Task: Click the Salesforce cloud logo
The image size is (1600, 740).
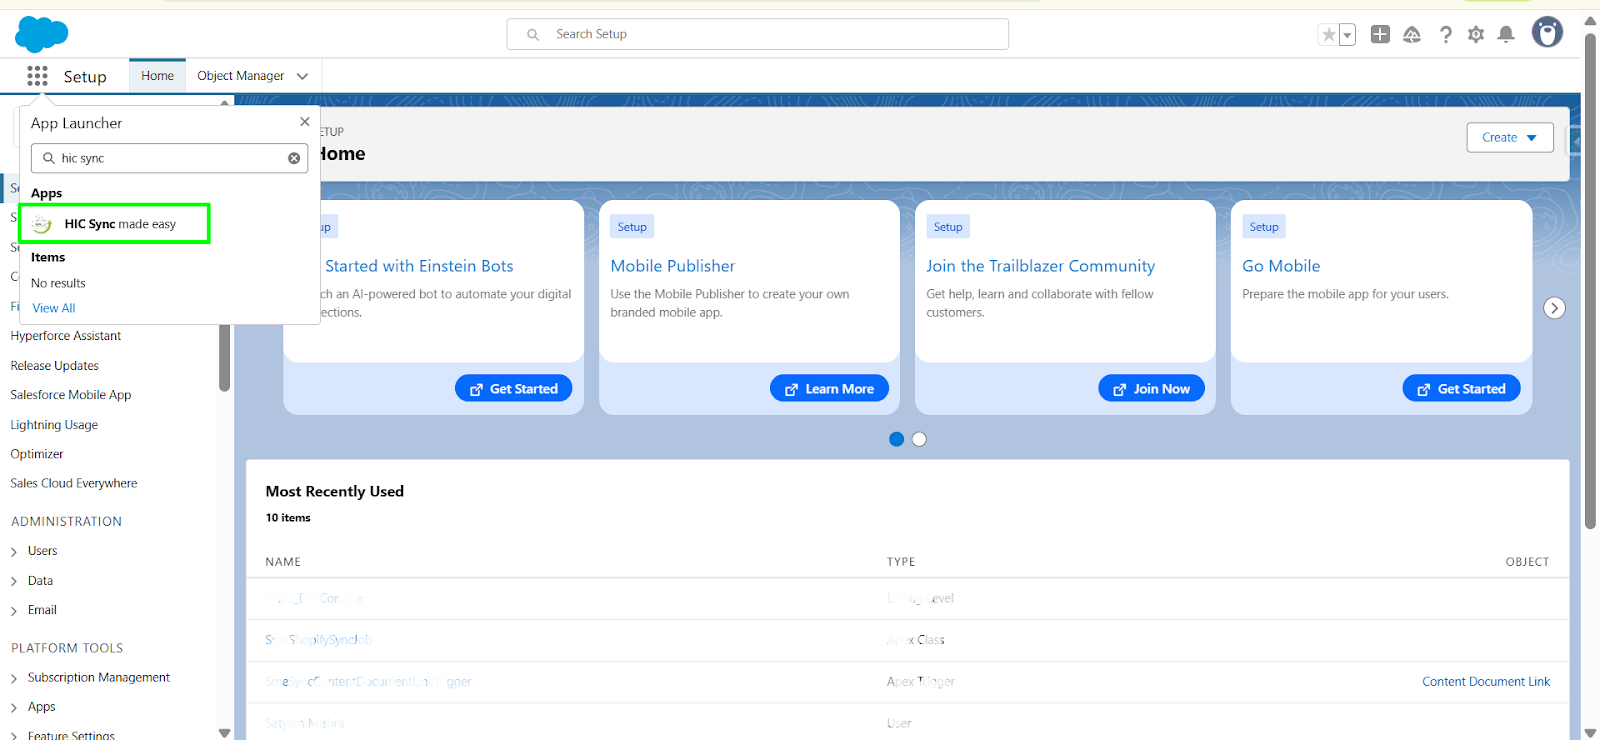Action: tap(41, 34)
